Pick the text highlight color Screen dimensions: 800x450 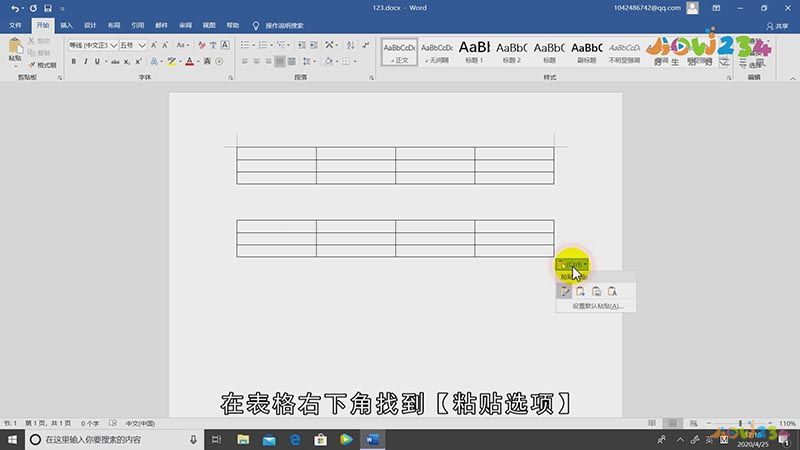click(172, 62)
